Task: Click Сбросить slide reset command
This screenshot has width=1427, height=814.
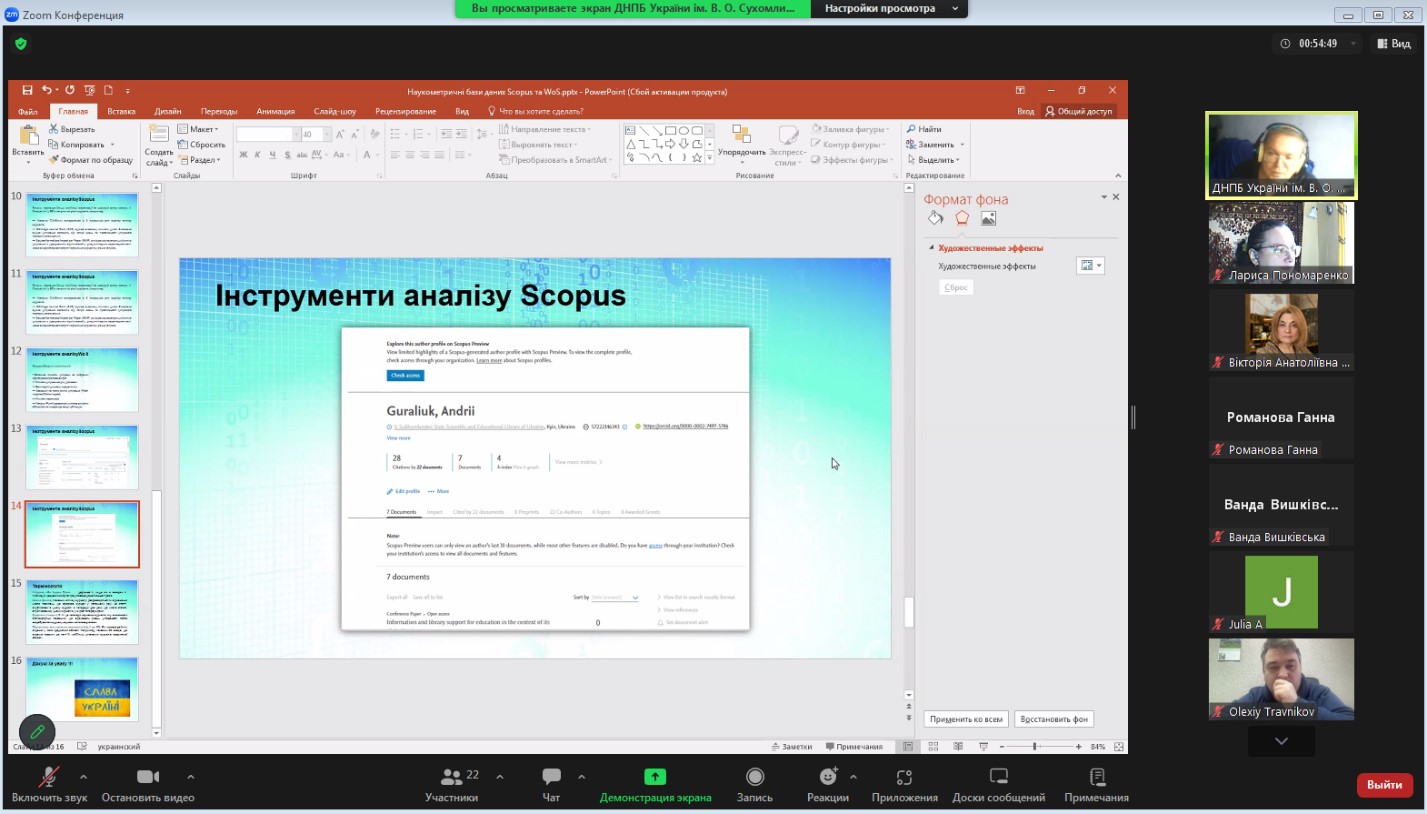Action: point(200,144)
